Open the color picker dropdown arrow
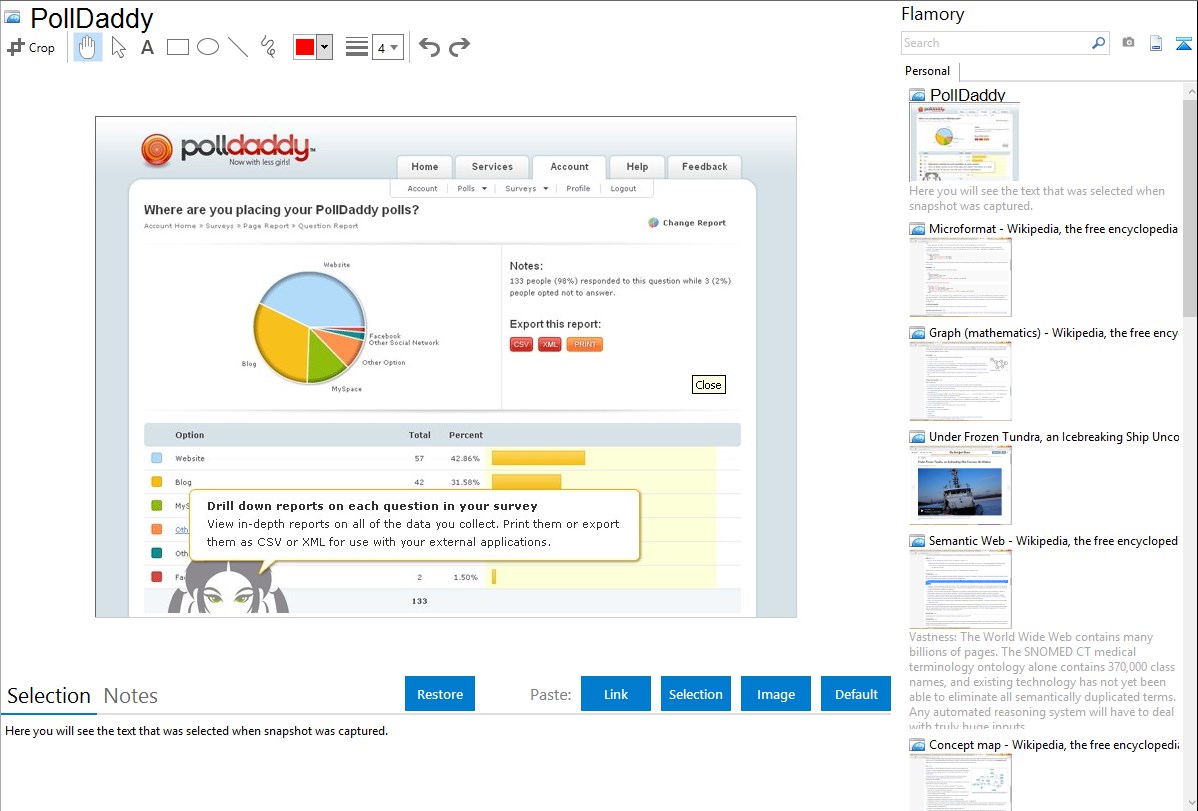1198x811 pixels. coord(324,47)
